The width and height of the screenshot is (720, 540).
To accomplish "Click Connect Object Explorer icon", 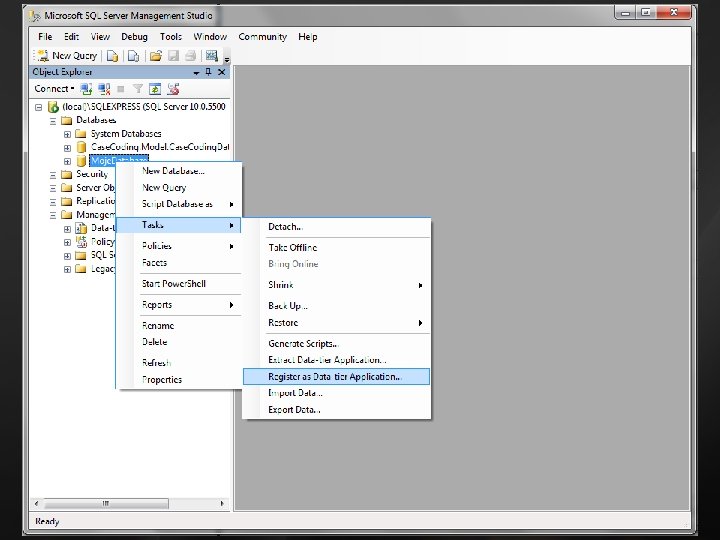I will pyautogui.click(x=86, y=89).
